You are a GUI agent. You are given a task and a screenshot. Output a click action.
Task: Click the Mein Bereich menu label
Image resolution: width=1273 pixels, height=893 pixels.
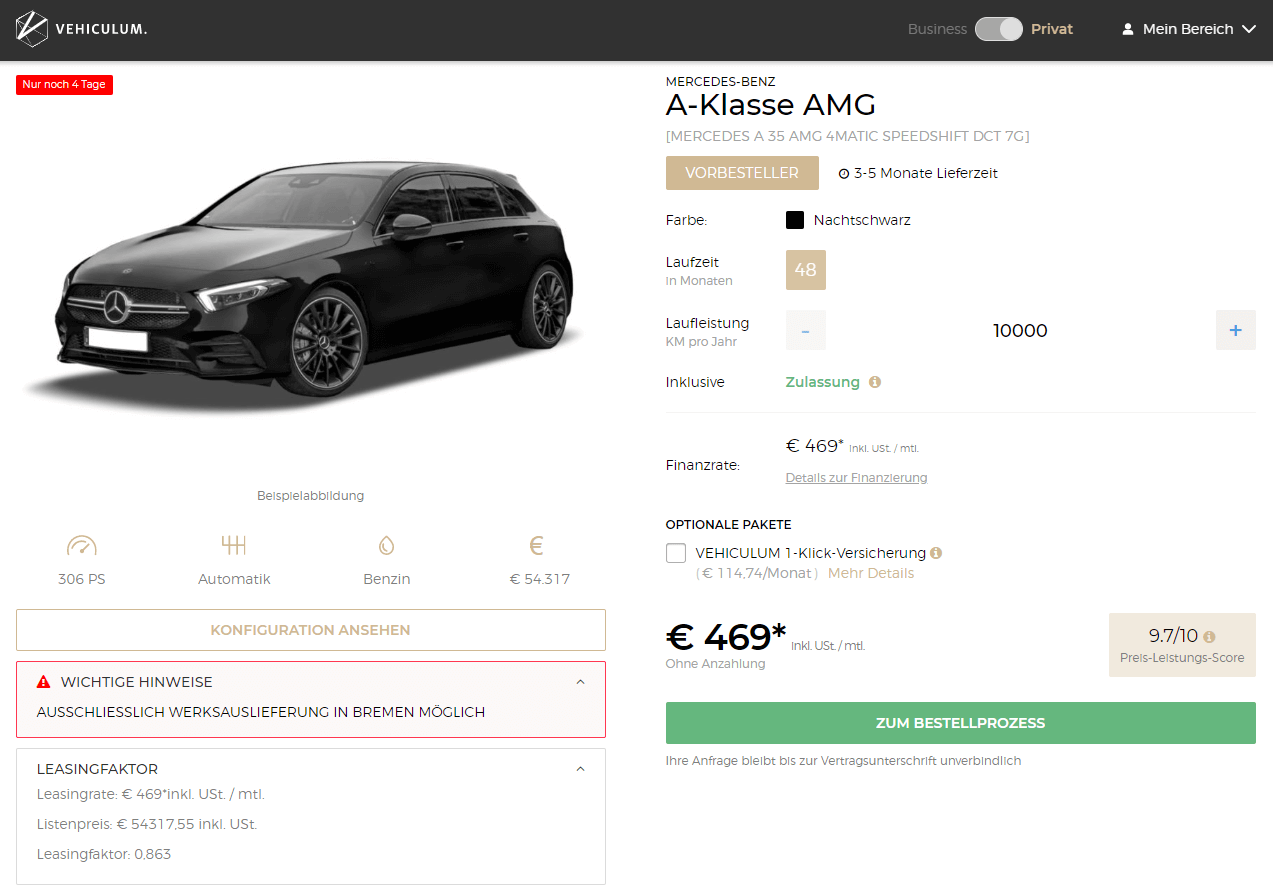1188,29
